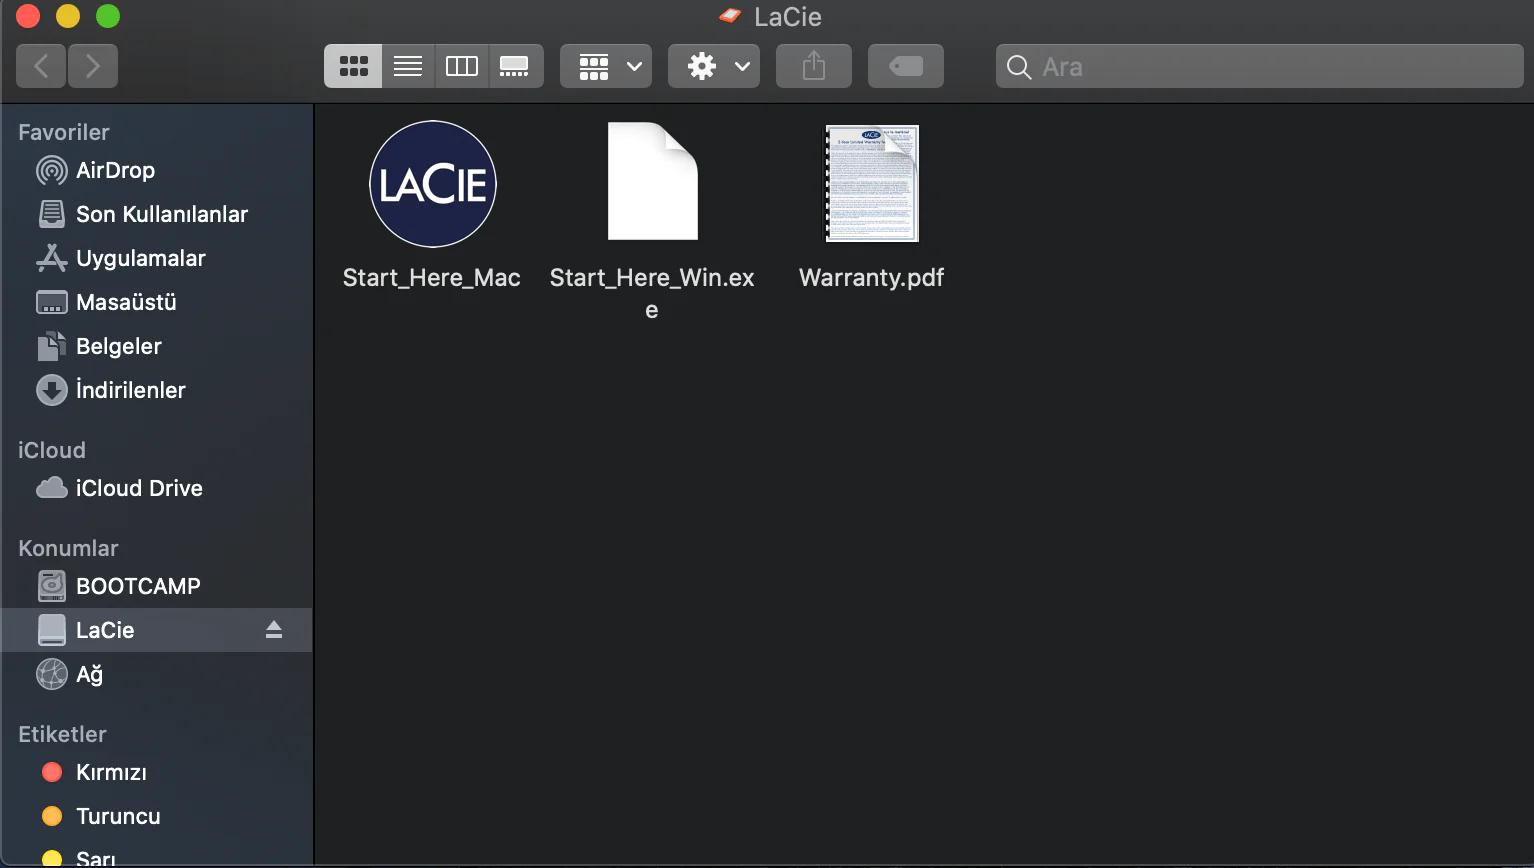The height and width of the screenshot is (868, 1534).
Task: Open the BOOTCAMP volume
Action: 157,586
